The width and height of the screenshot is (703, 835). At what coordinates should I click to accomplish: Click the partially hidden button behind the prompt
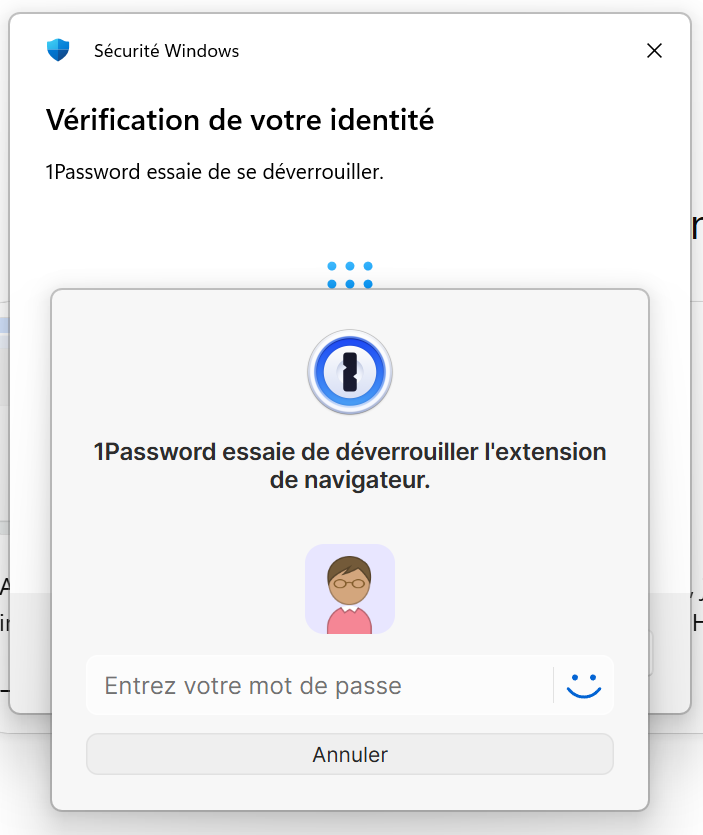[x=652, y=652]
